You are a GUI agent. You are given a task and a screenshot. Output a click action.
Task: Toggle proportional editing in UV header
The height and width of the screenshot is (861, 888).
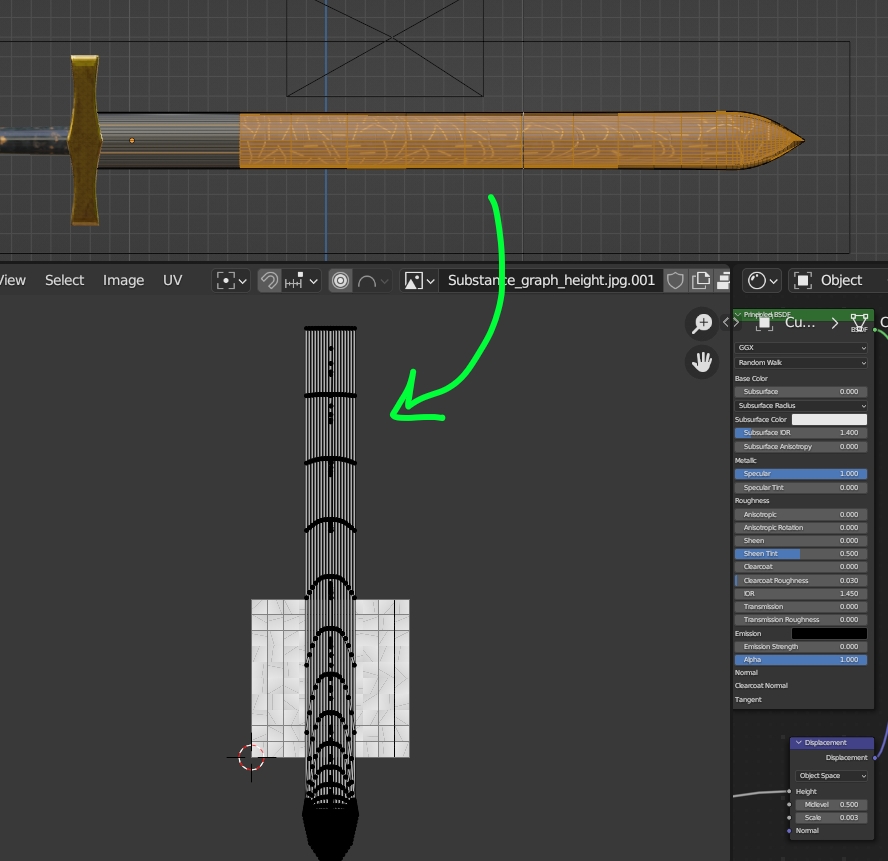tap(340, 280)
